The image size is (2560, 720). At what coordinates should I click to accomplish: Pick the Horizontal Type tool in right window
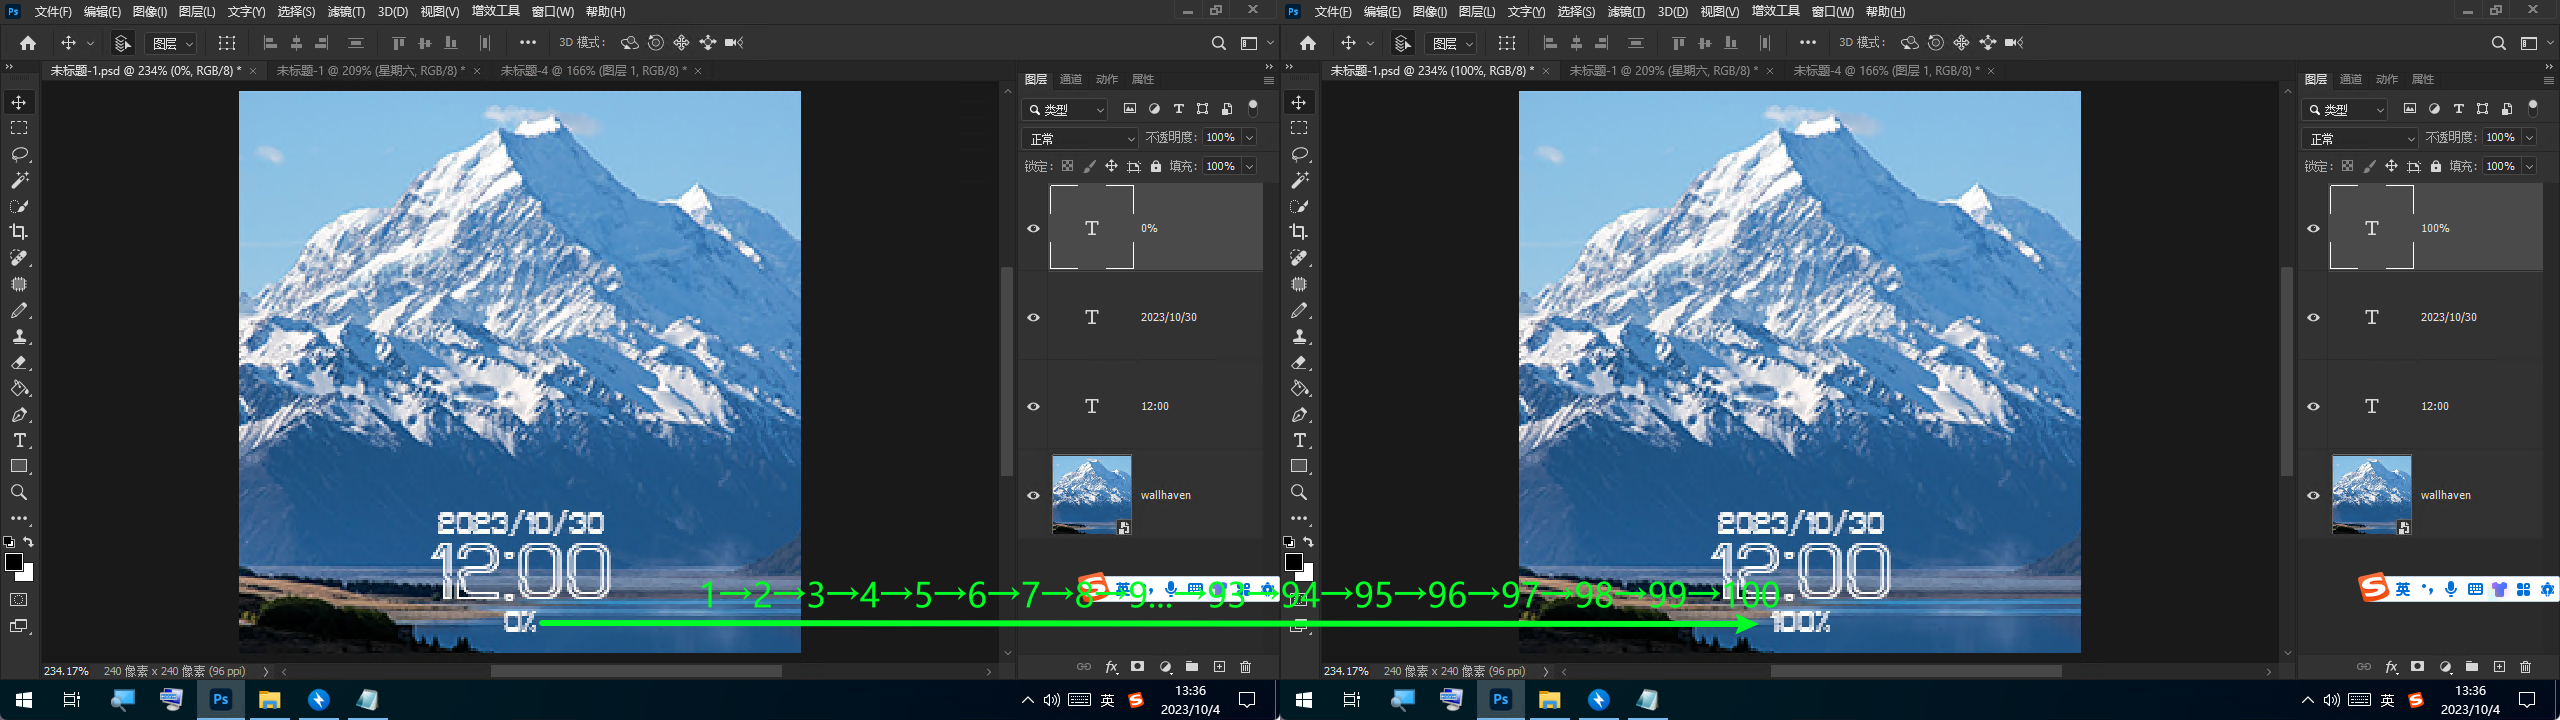[x=1299, y=440]
